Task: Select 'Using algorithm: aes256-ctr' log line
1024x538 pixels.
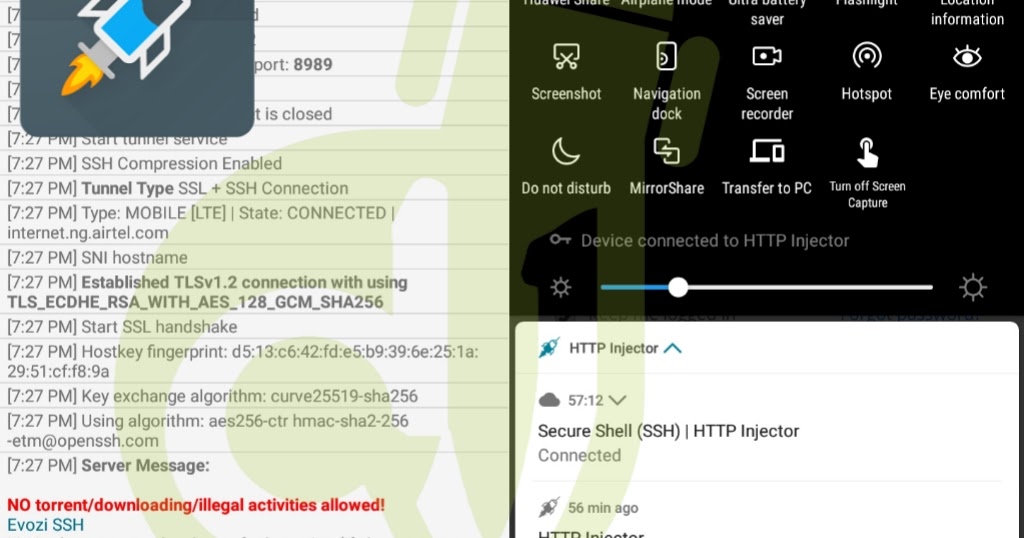Action: click(x=208, y=431)
